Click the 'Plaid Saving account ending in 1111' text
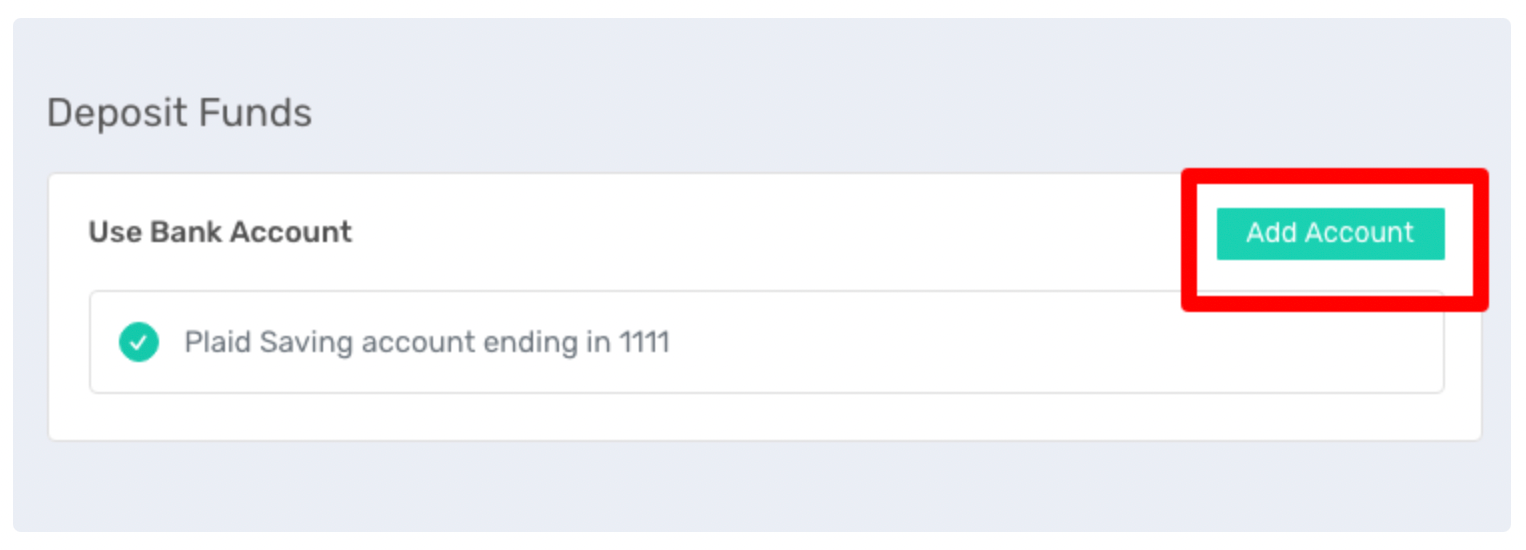The height and width of the screenshot is (550, 1526). [x=427, y=342]
